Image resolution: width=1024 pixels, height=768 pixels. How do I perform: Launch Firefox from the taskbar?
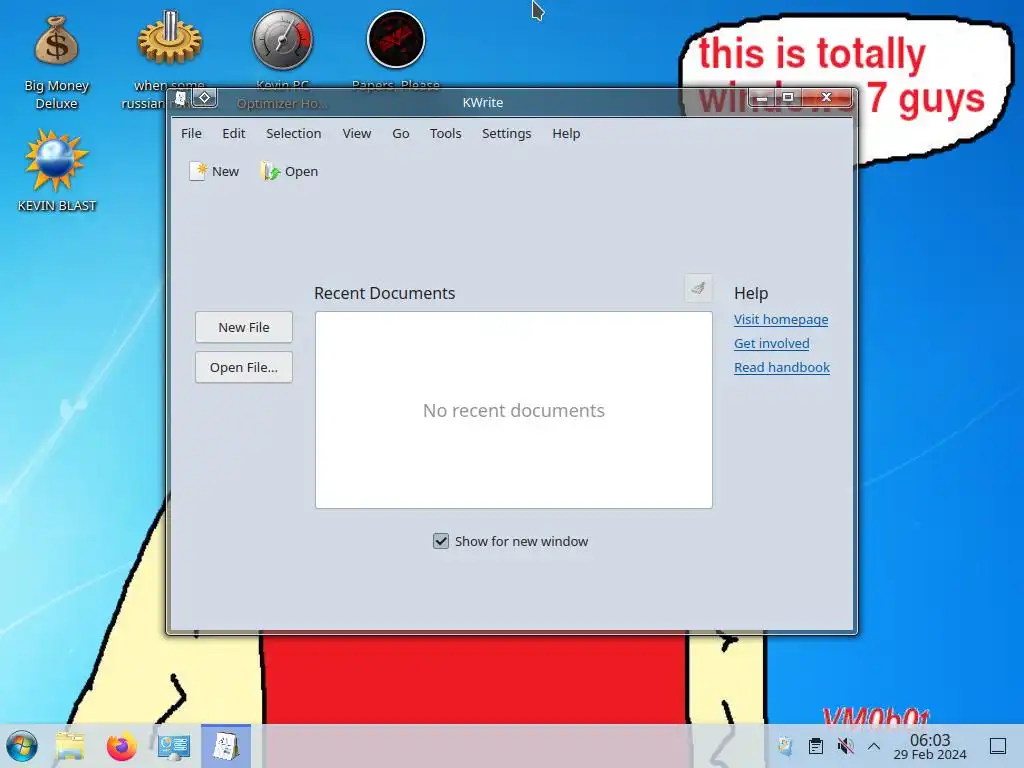[121, 746]
